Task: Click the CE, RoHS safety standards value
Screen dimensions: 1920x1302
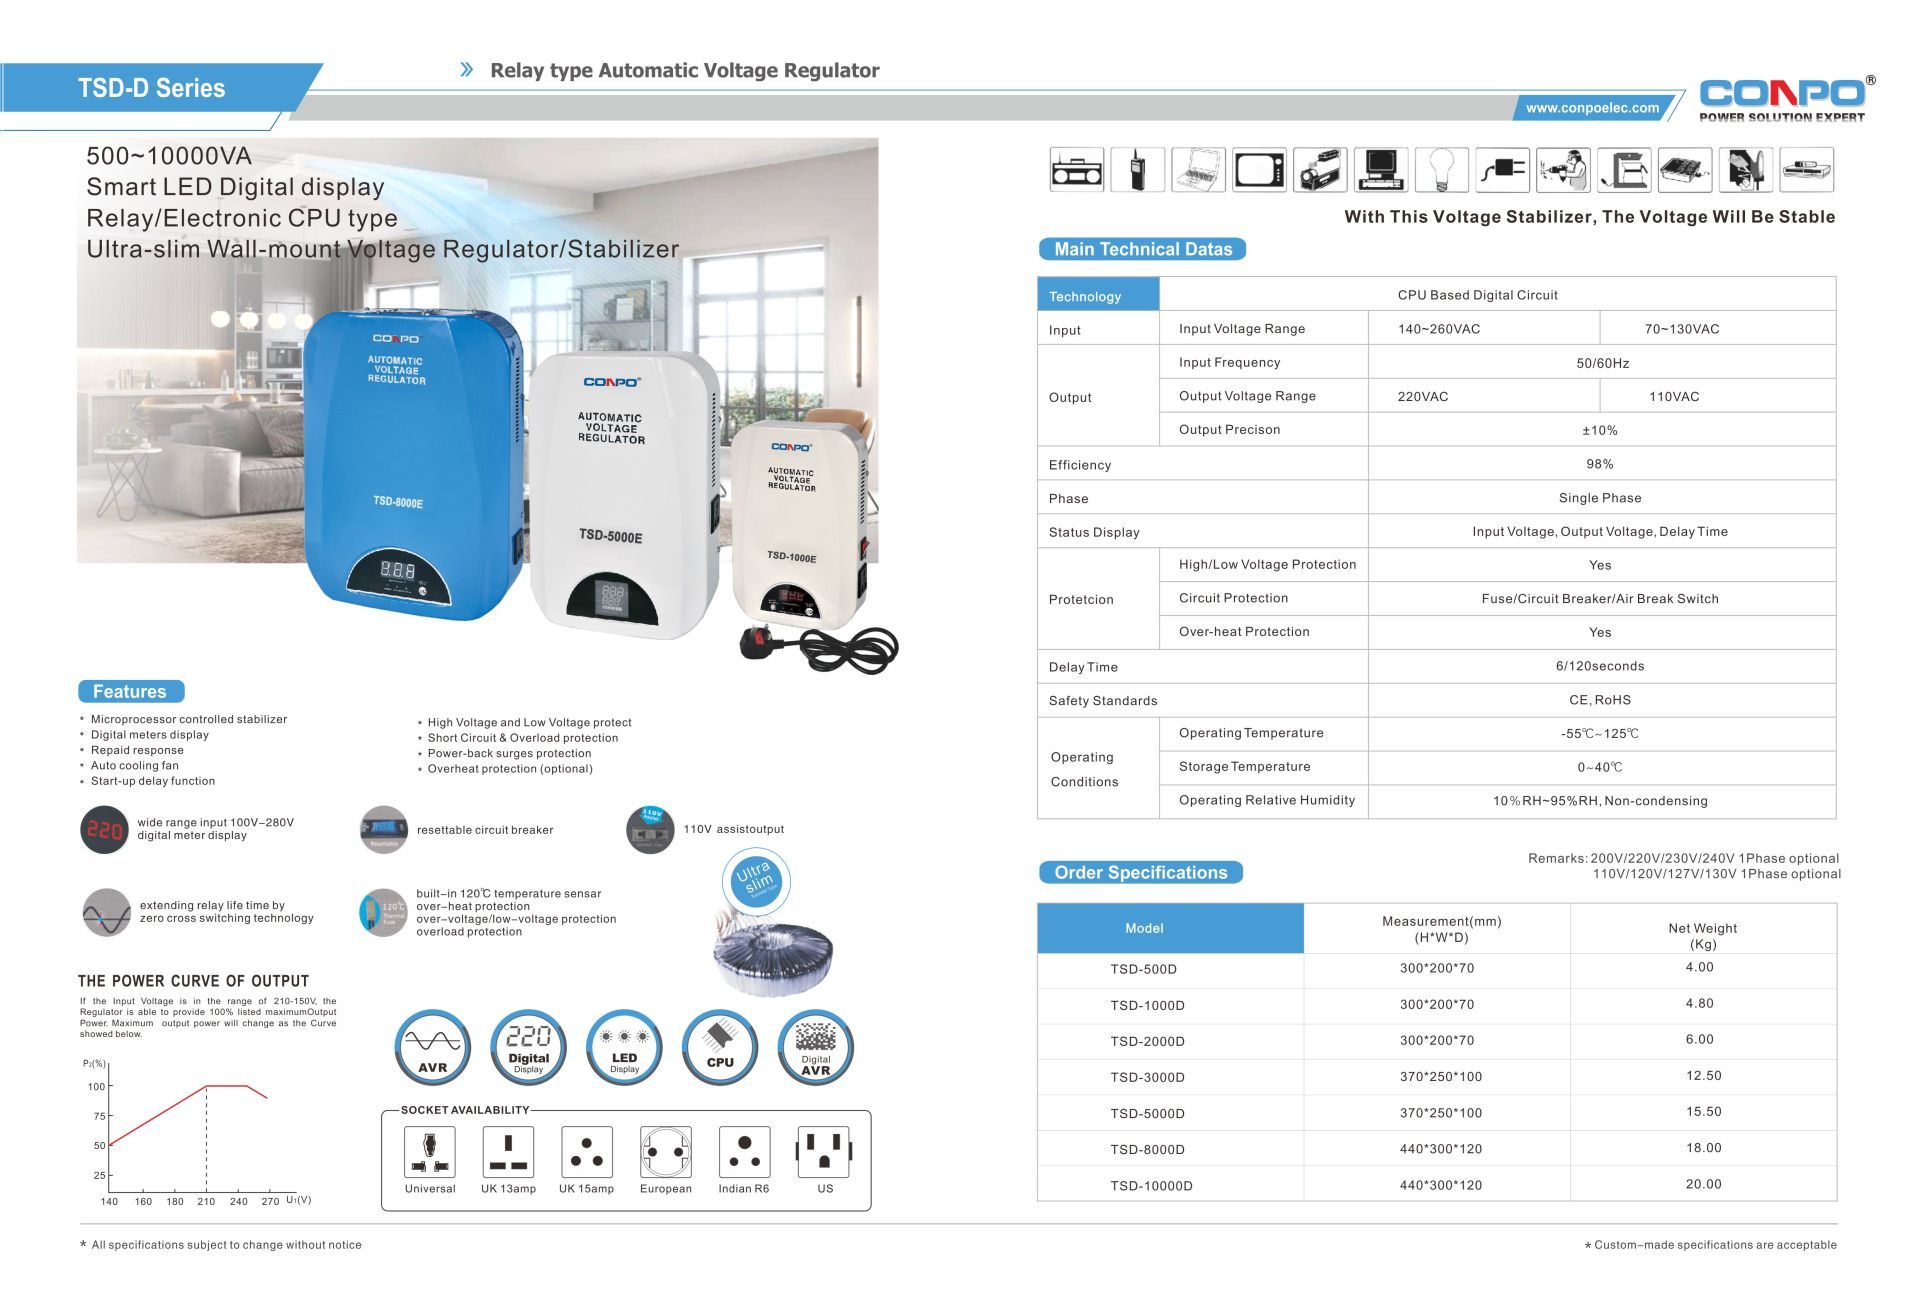Action: tap(1600, 700)
